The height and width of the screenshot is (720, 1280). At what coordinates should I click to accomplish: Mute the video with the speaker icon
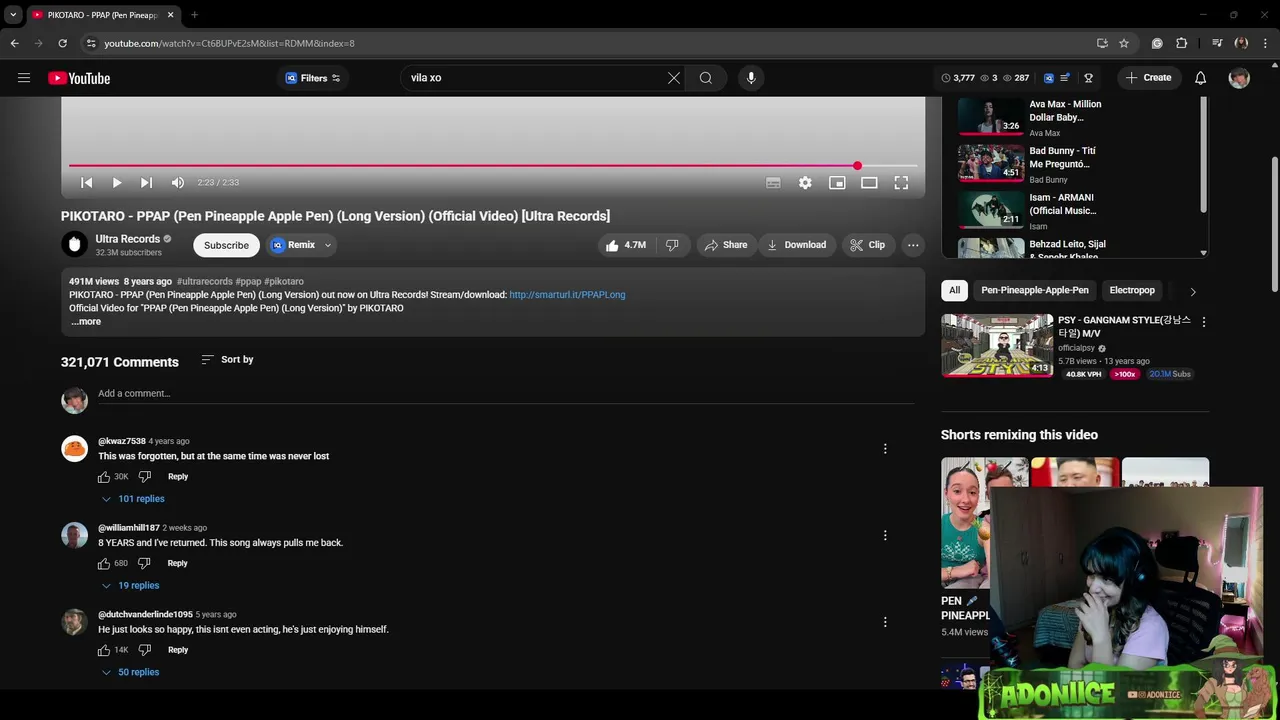pyautogui.click(x=178, y=183)
